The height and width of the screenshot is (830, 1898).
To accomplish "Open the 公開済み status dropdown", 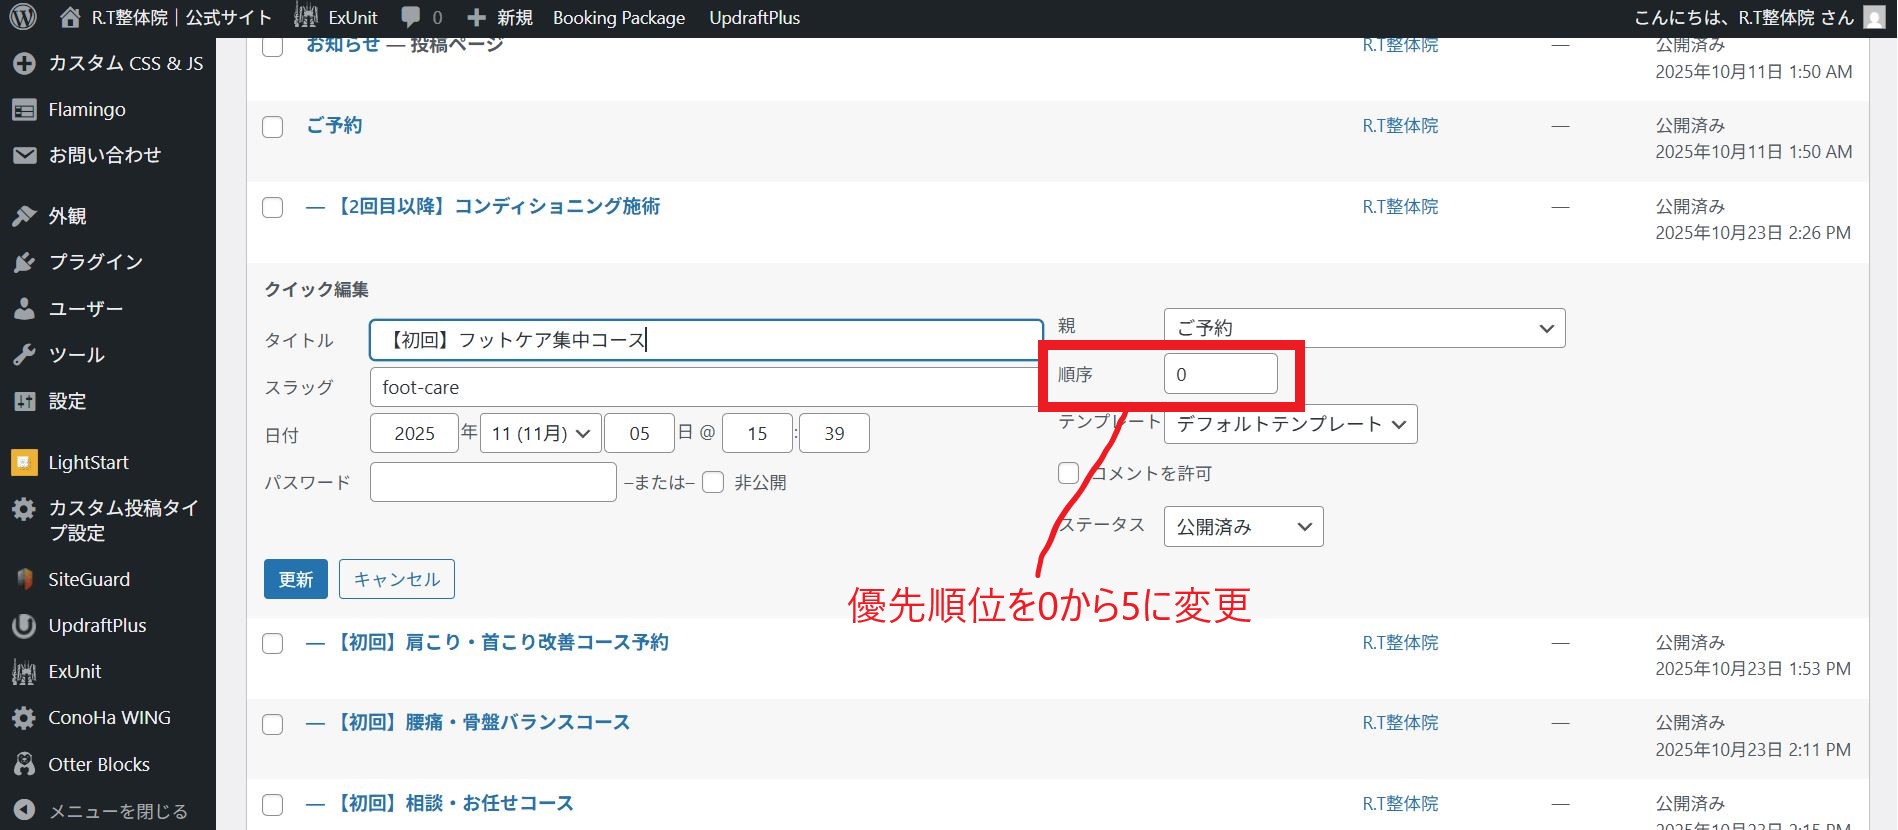I will (1243, 527).
